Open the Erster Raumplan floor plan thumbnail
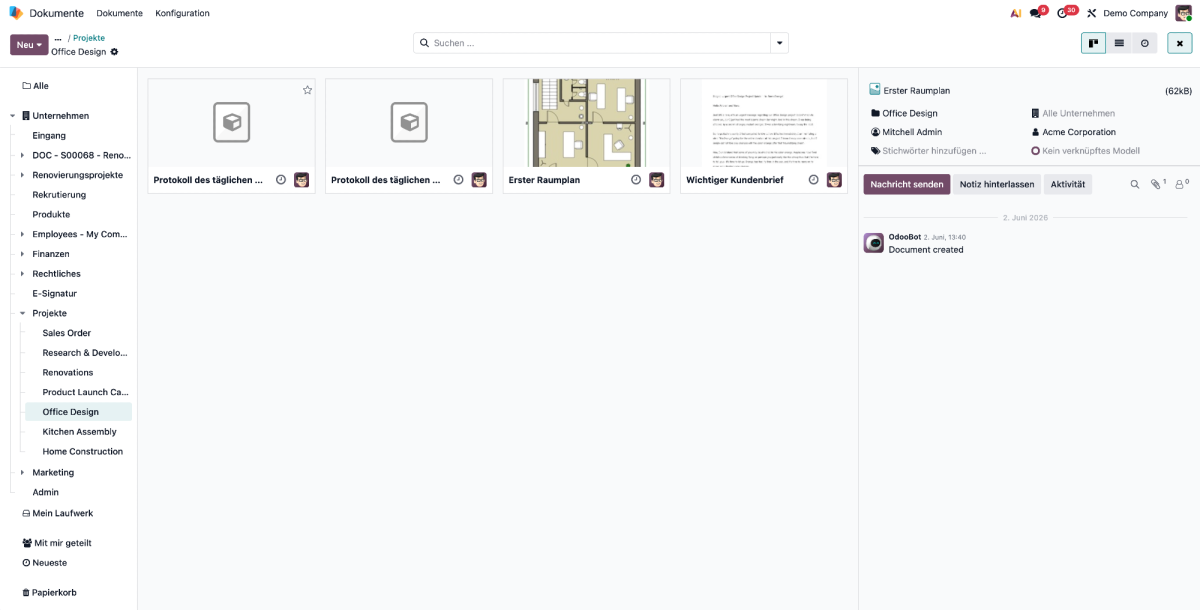The width and height of the screenshot is (1200, 610). [x=586, y=123]
